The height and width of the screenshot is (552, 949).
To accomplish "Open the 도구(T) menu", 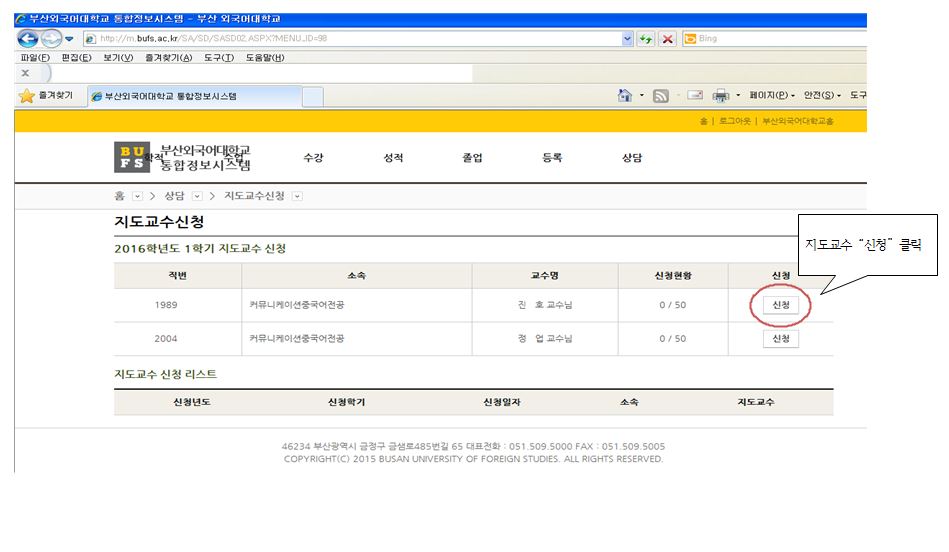I will 218,58.
